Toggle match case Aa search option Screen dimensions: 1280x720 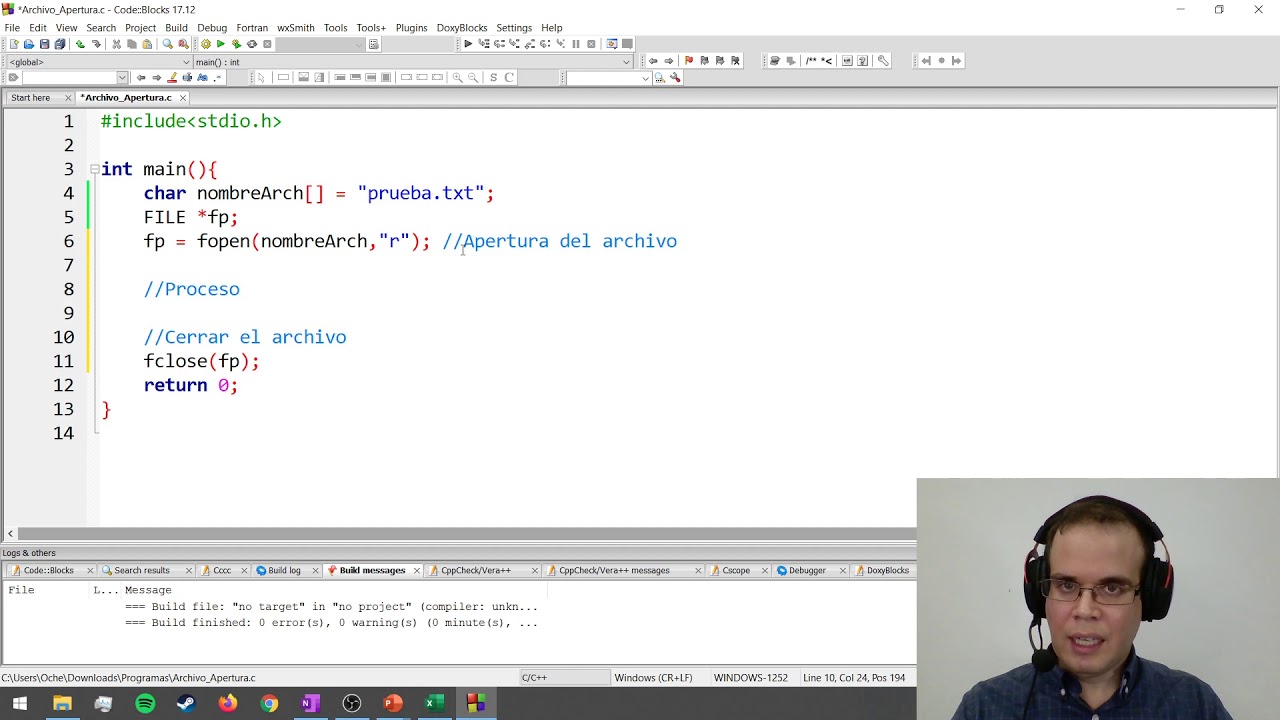coord(202,77)
